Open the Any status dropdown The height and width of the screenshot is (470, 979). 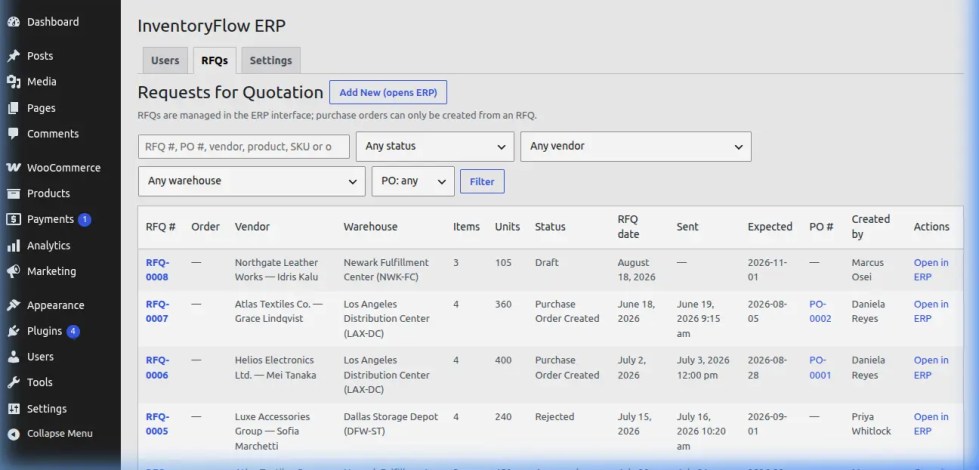click(435, 146)
